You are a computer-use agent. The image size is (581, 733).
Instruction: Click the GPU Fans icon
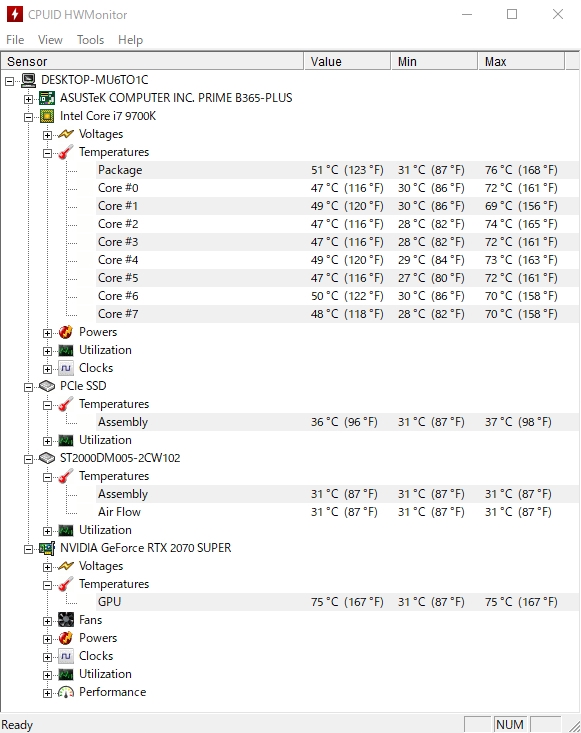(66, 620)
